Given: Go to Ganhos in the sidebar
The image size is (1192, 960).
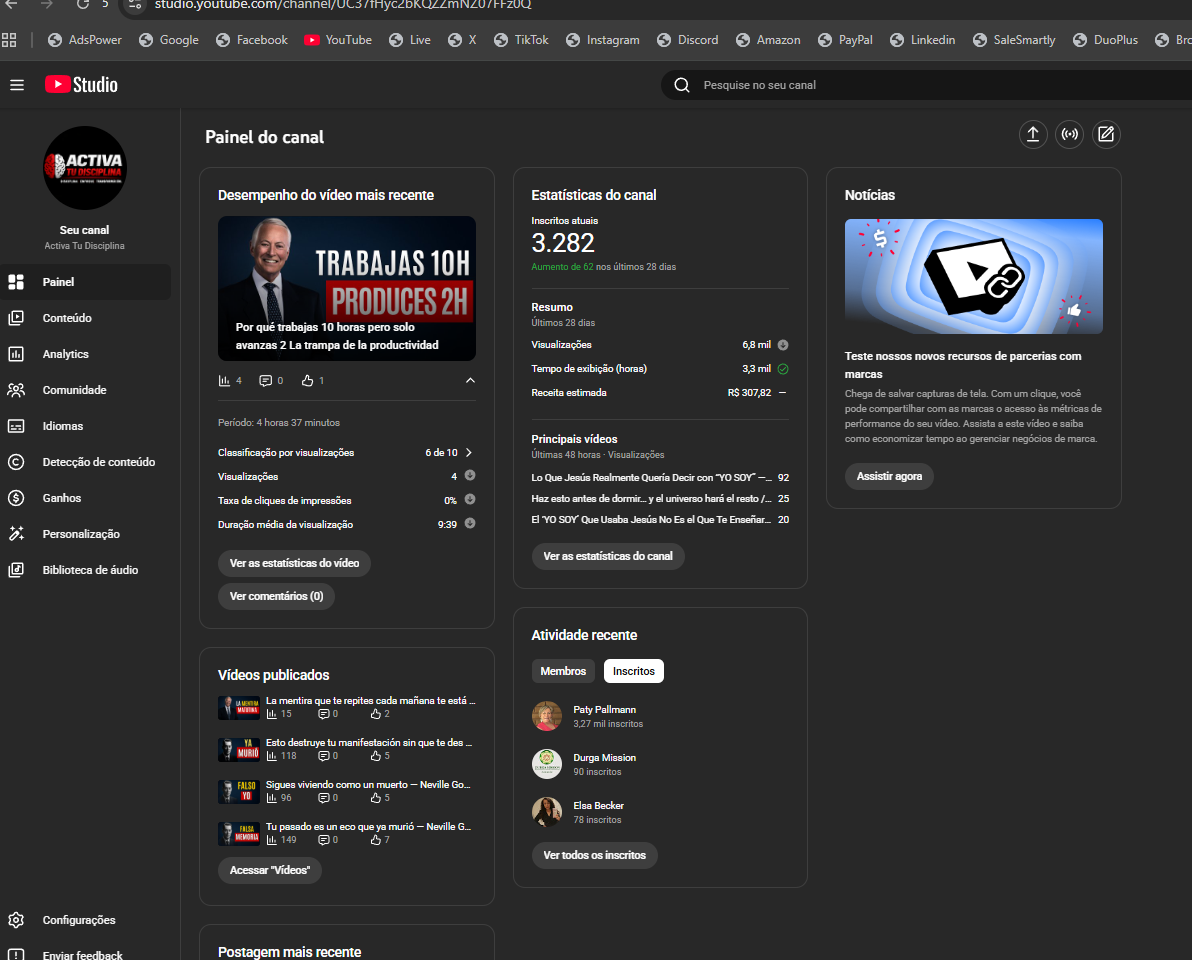Looking at the screenshot, I should click(62, 498).
